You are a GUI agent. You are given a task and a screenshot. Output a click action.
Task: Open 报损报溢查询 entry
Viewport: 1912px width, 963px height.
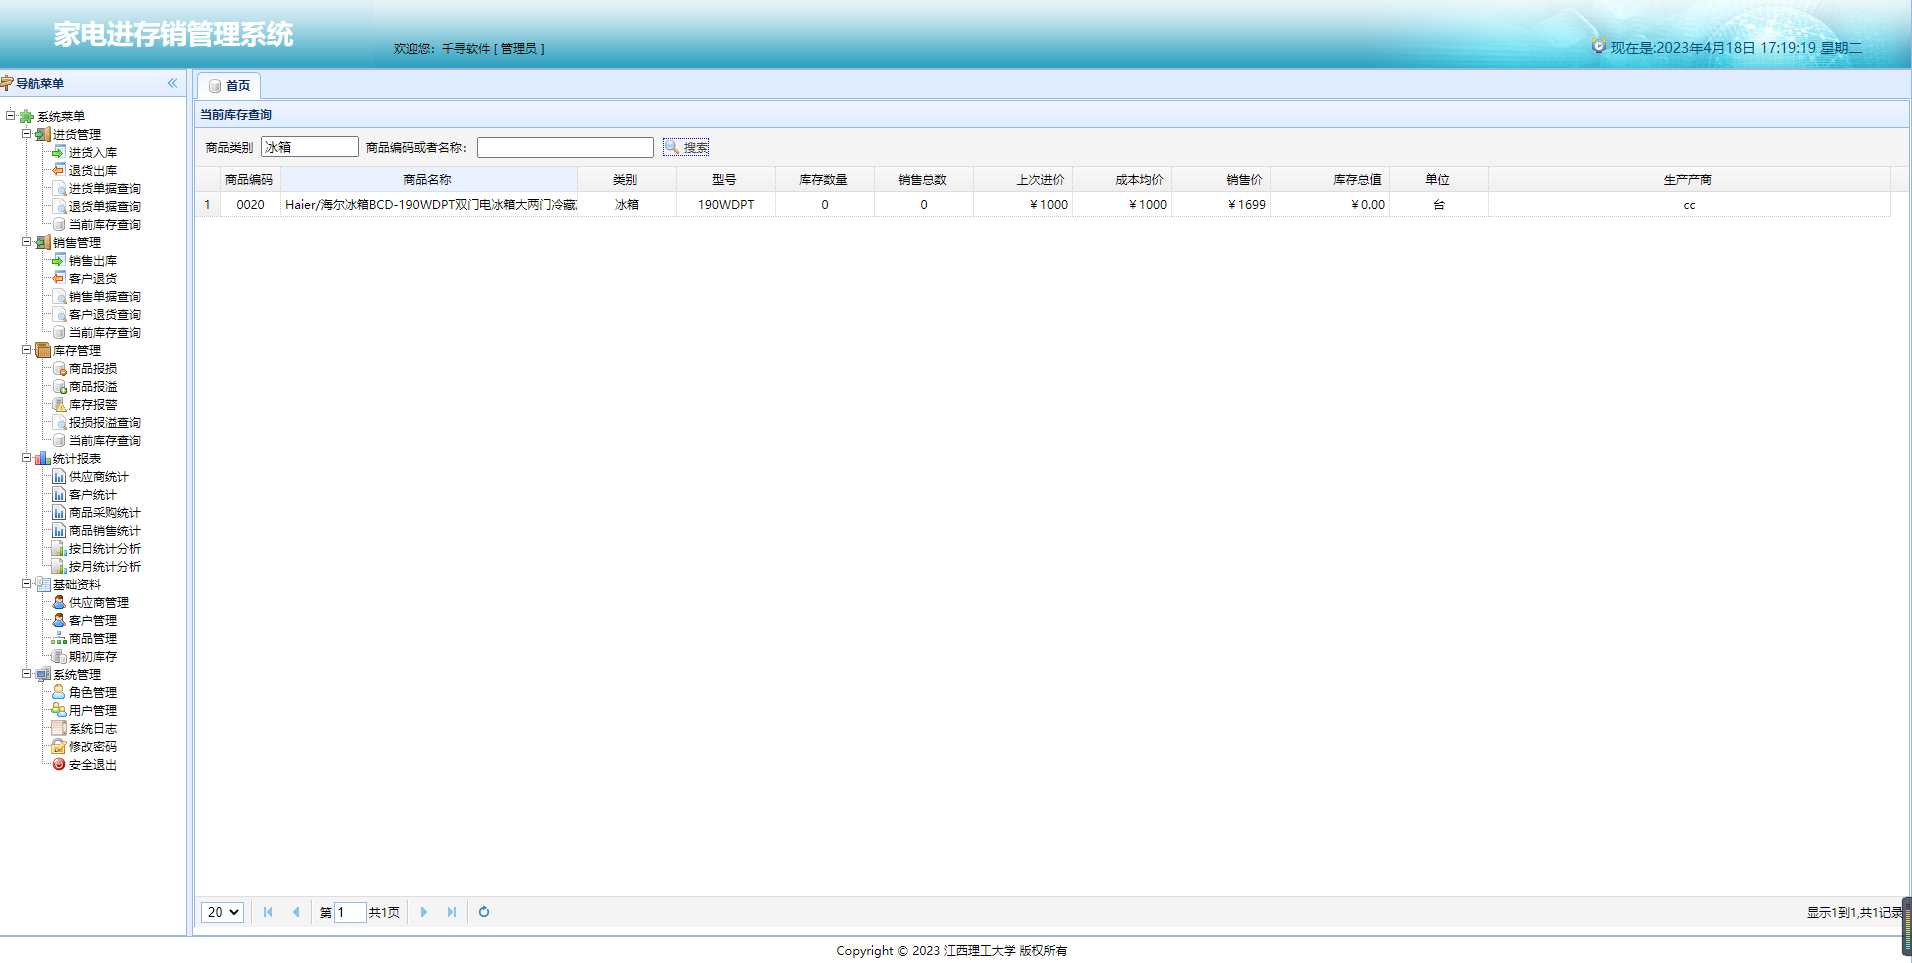(105, 422)
